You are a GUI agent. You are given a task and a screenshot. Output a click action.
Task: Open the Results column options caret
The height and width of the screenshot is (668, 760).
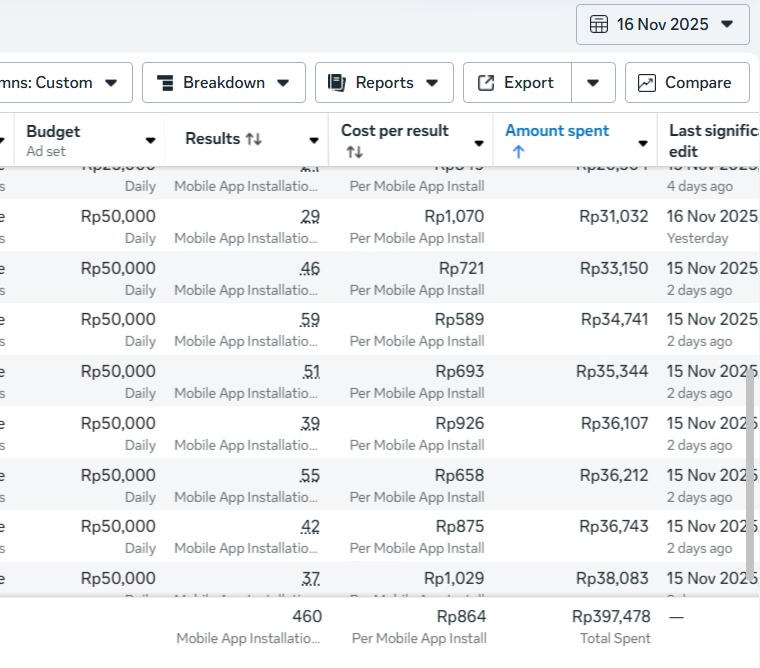(x=314, y=141)
